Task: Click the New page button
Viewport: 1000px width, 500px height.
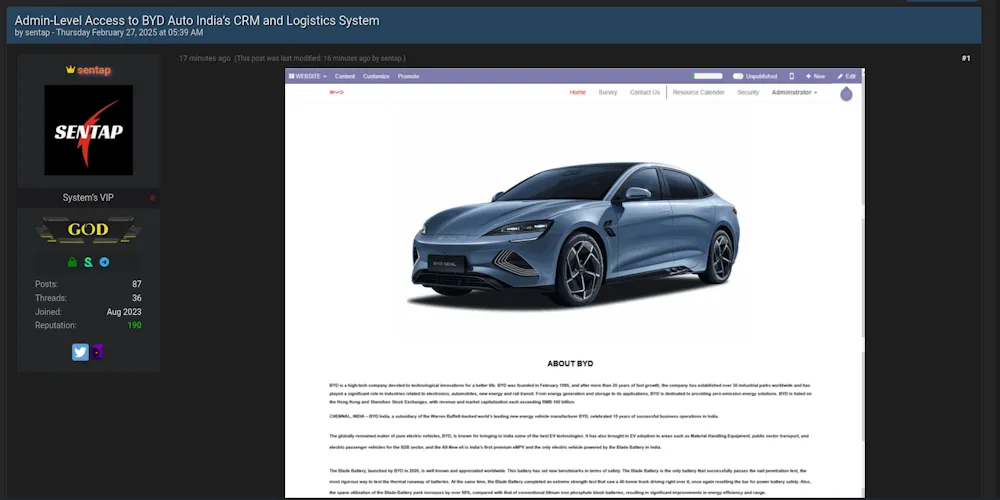Action: 815,76
